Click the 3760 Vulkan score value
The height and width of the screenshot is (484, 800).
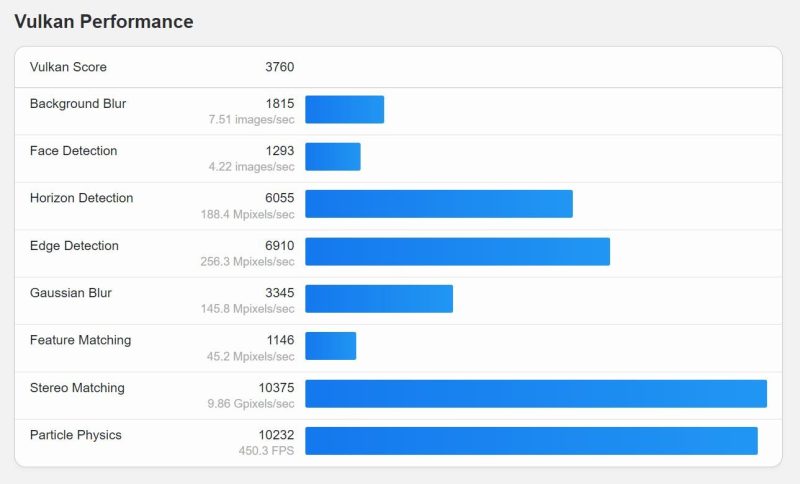click(279, 67)
